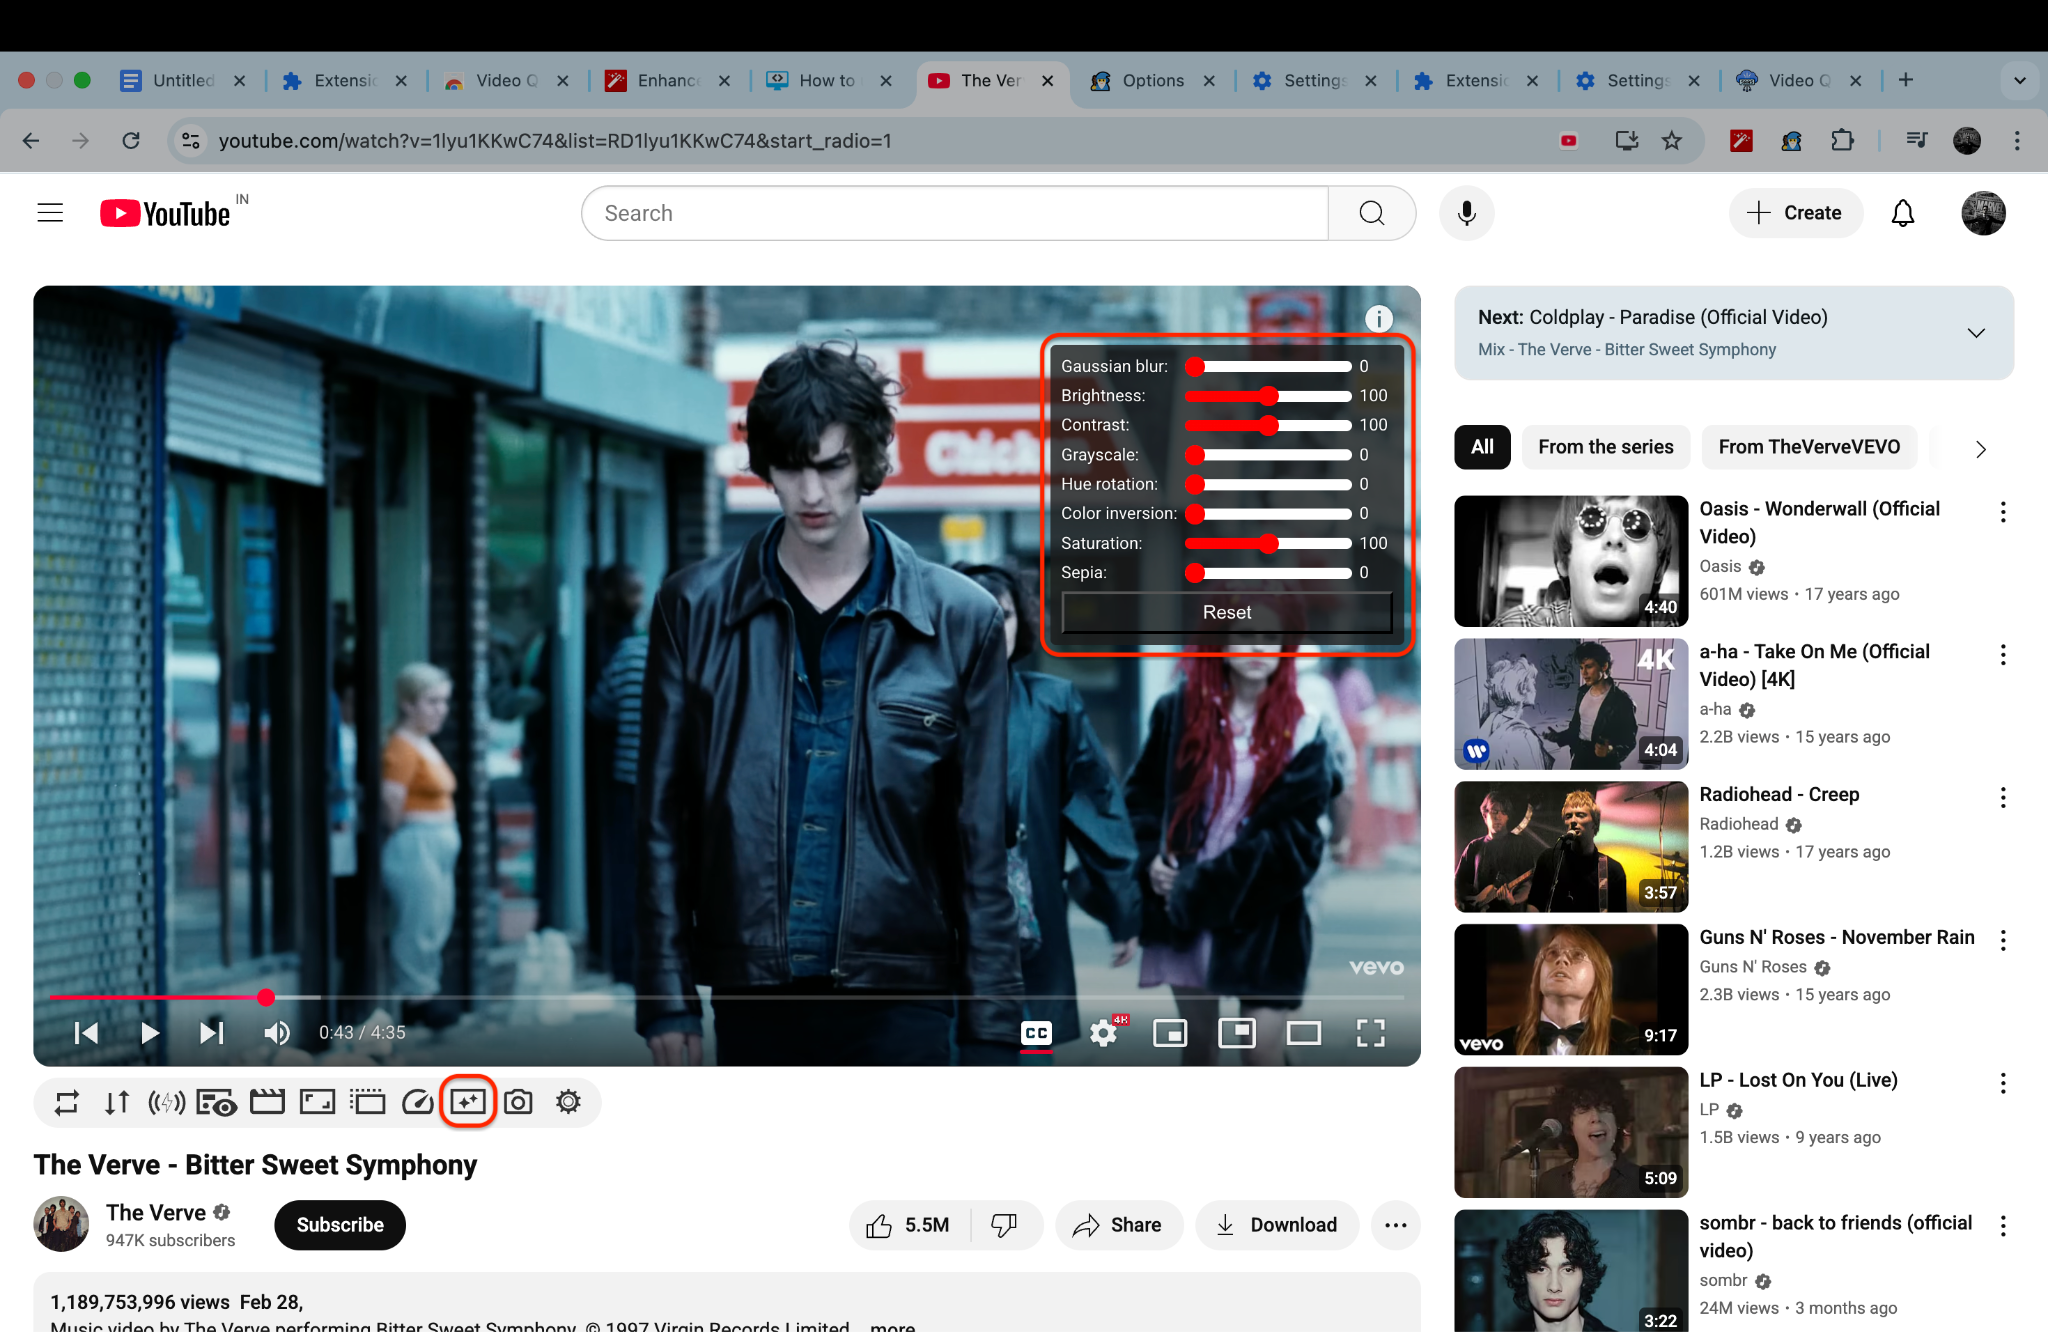This screenshot has width=2048, height=1332.
Task: Click the Color inversion slider handle
Action: pyautogui.click(x=1195, y=514)
